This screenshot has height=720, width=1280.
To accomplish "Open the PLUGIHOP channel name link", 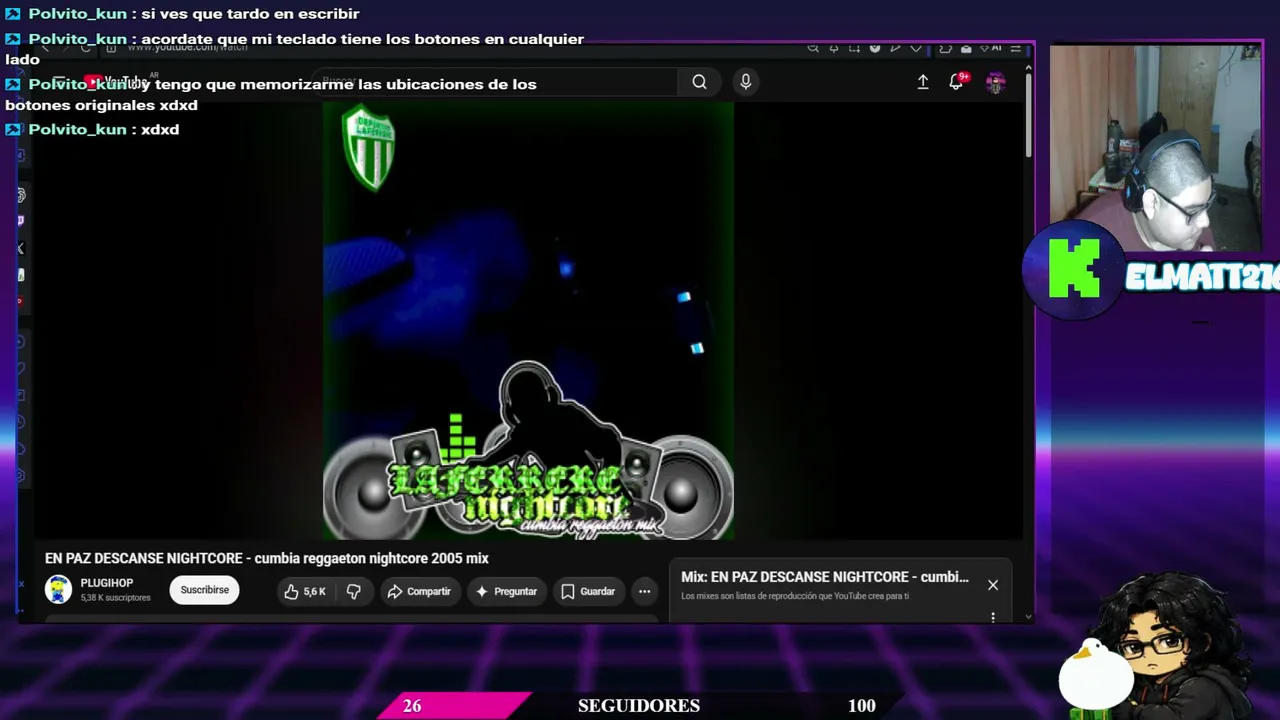I will click(107, 583).
